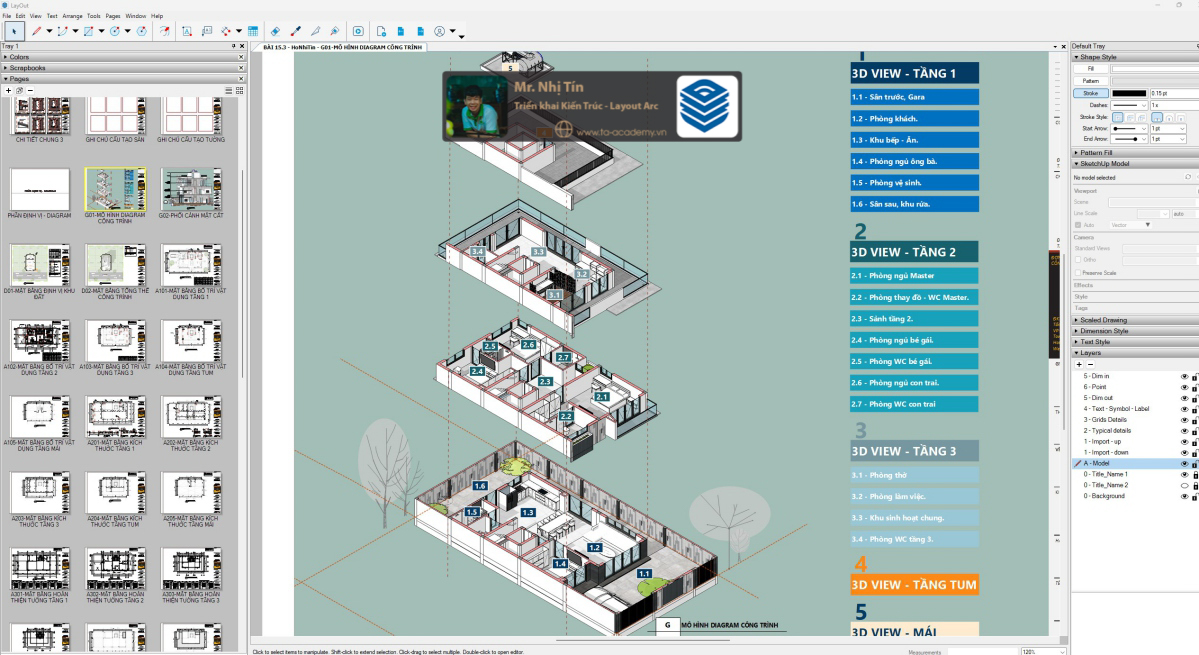Select the arrow Select tool

coord(14,31)
